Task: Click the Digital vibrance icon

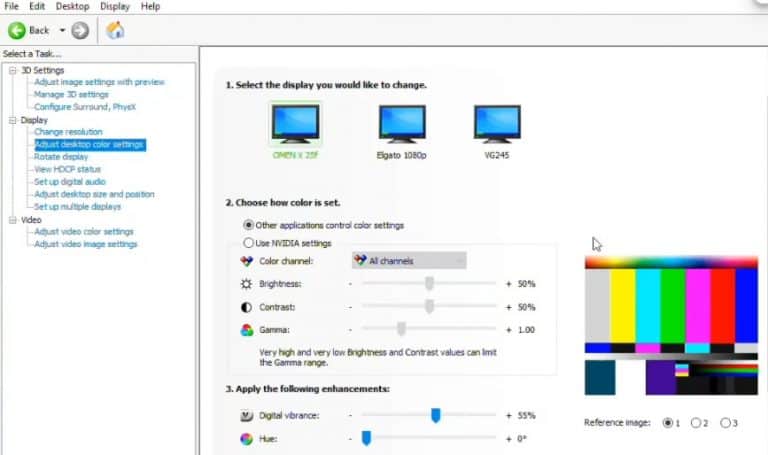Action: click(x=247, y=415)
